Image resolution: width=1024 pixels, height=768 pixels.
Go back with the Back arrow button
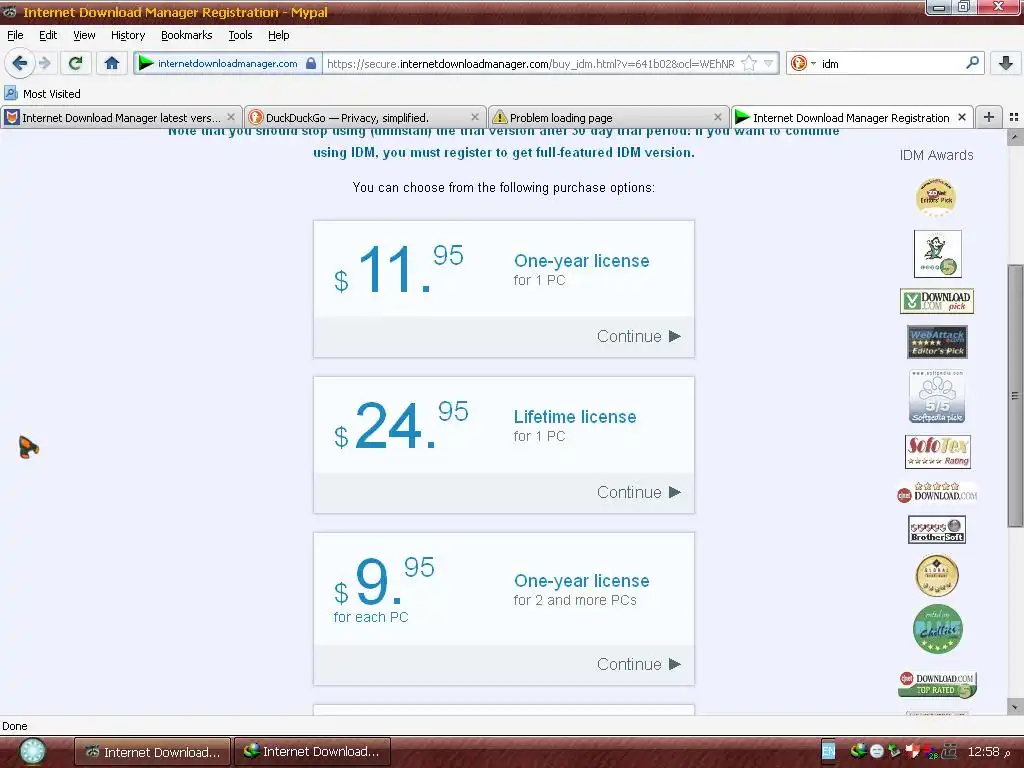point(20,63)
